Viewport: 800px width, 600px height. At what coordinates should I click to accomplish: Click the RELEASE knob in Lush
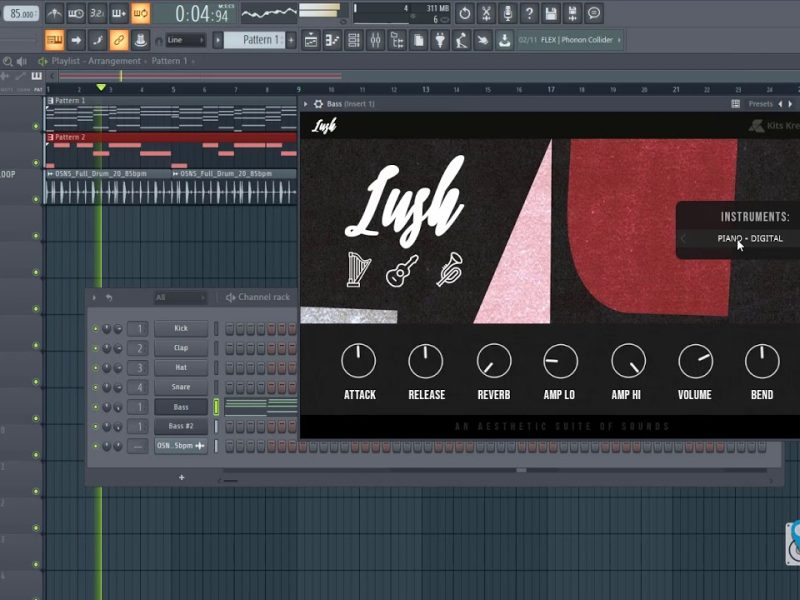tap(426, 361)
